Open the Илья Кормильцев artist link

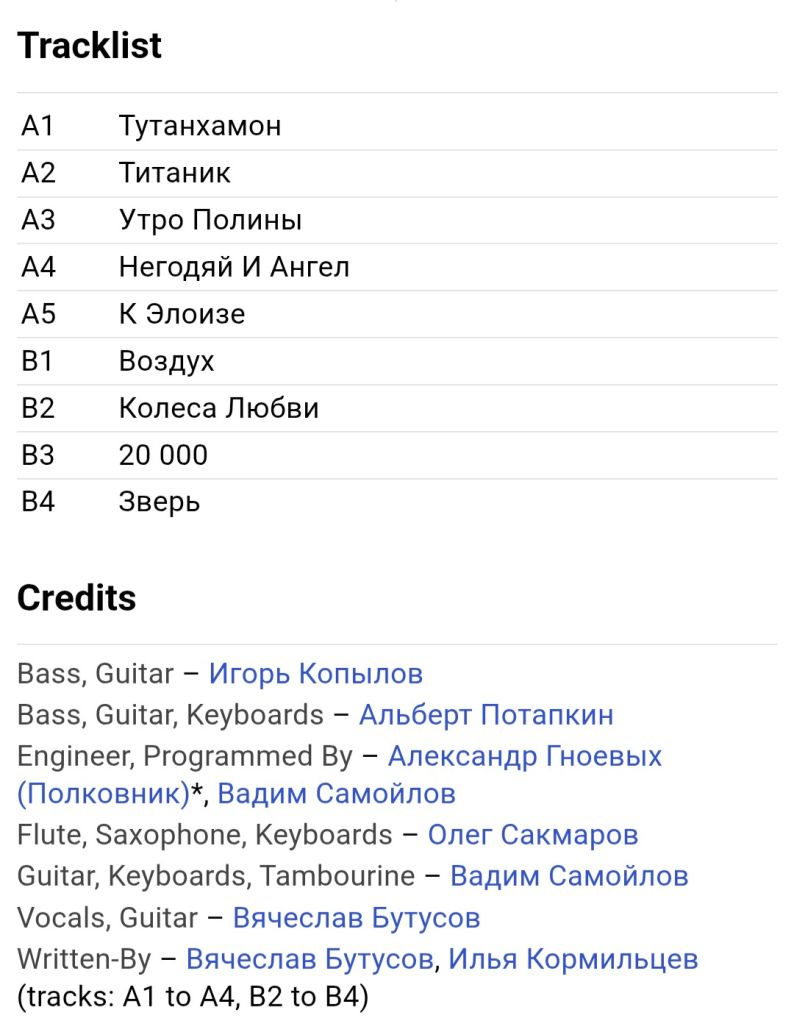[573, 959]
